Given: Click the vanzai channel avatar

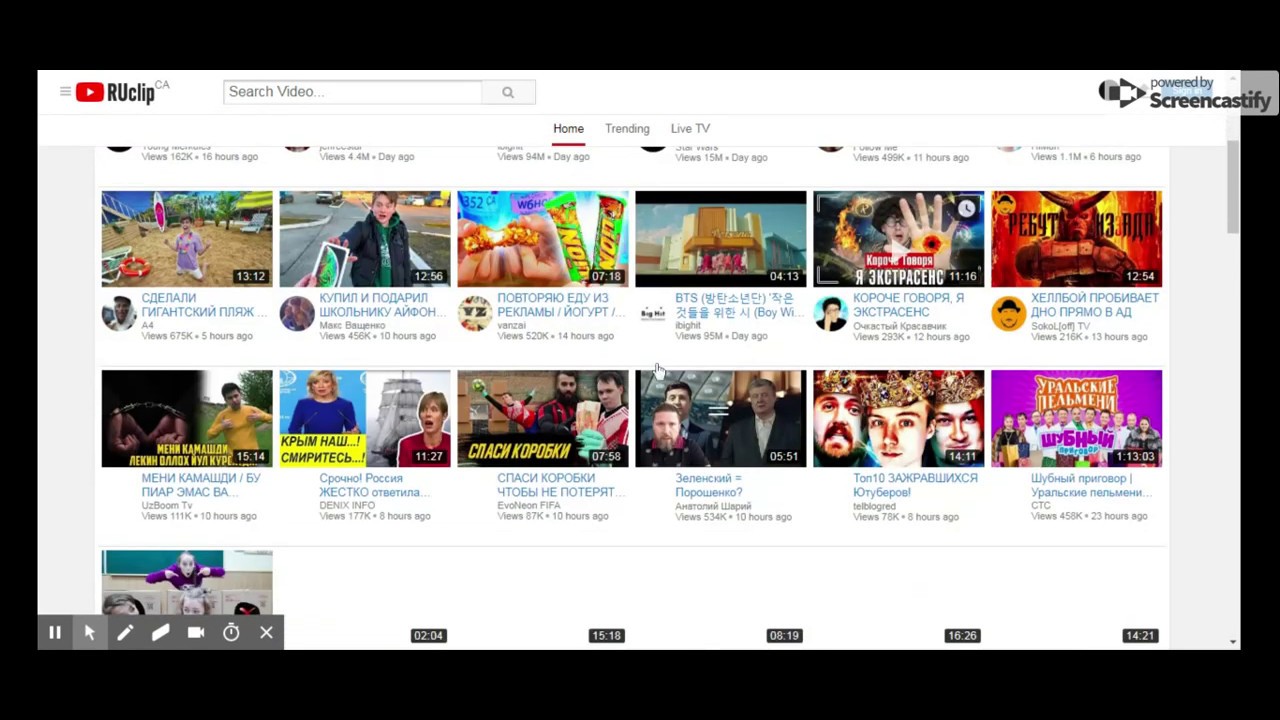Looking at the screenshot, I should click(475, 313).
